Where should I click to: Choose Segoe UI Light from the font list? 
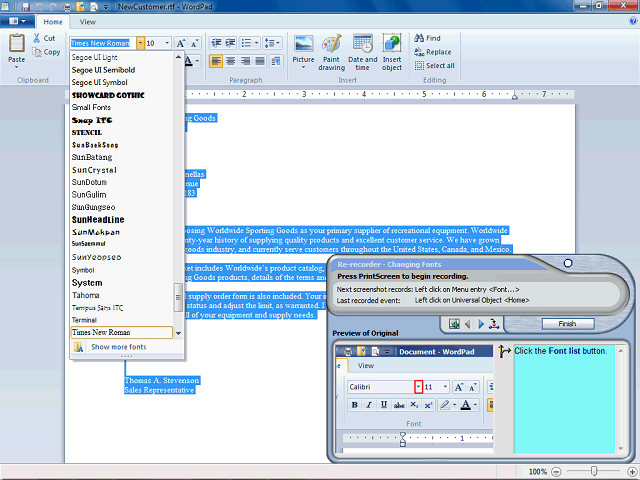click(x=122, y=58)
